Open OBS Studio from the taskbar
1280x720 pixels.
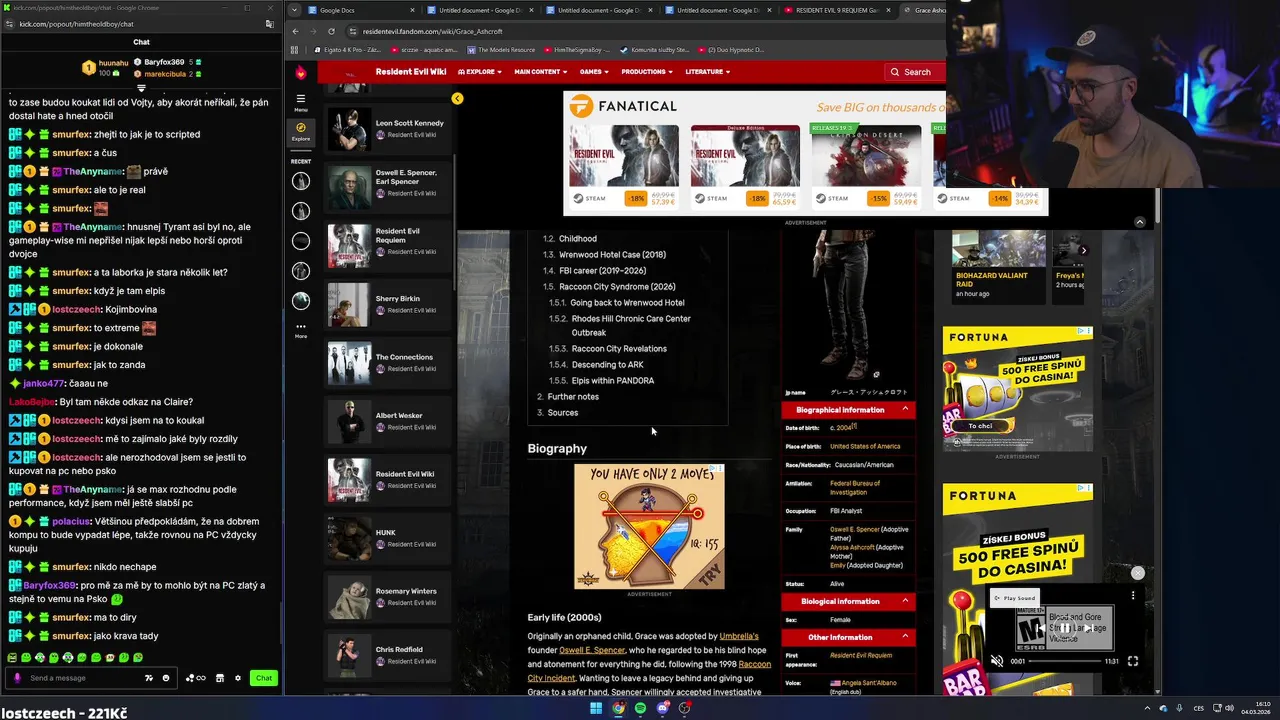click(684, 708)
